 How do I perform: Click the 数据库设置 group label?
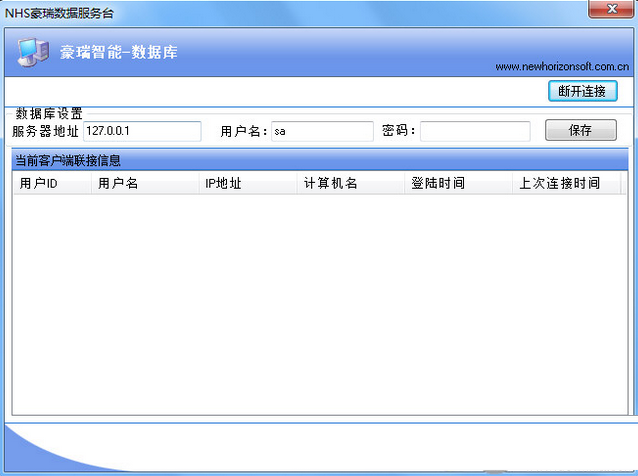point(49,113)
